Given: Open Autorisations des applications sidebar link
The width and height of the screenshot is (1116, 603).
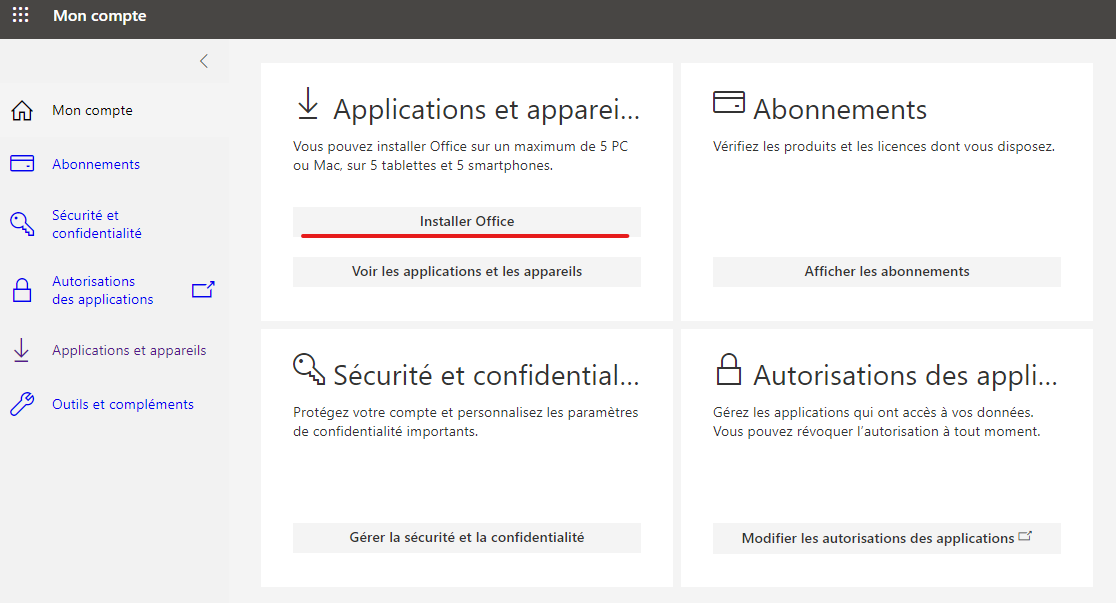Looking at the screenshot, I should click(x=102, y=290).
